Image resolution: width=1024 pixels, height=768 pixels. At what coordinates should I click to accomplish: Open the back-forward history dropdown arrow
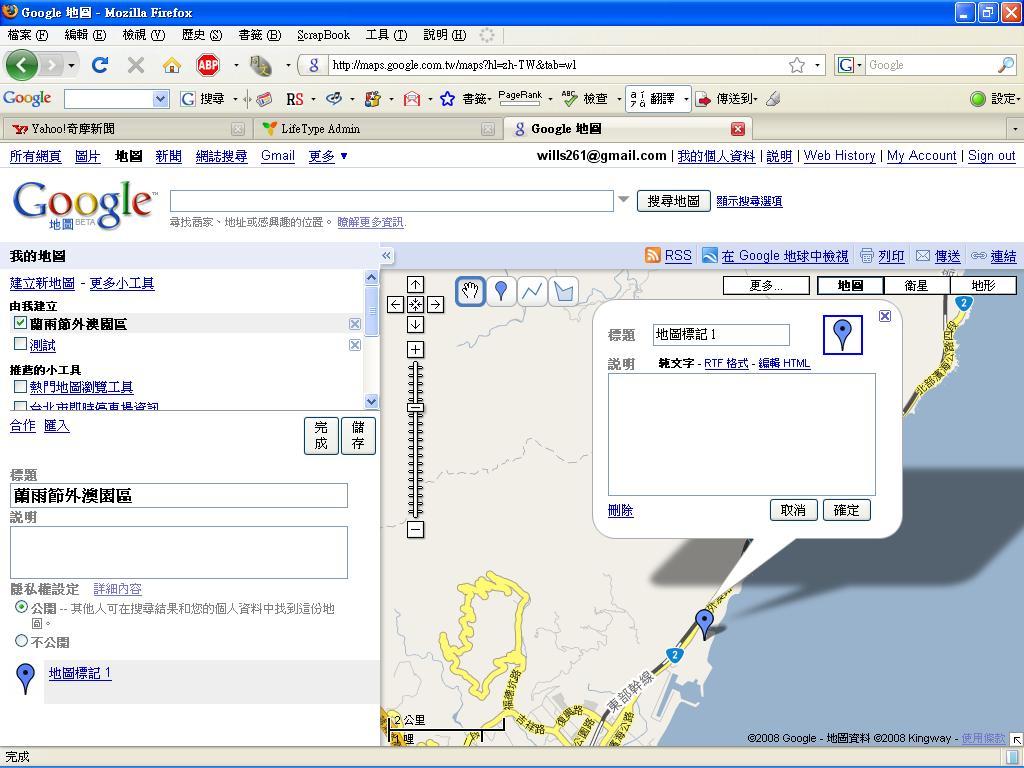point(71,65)
